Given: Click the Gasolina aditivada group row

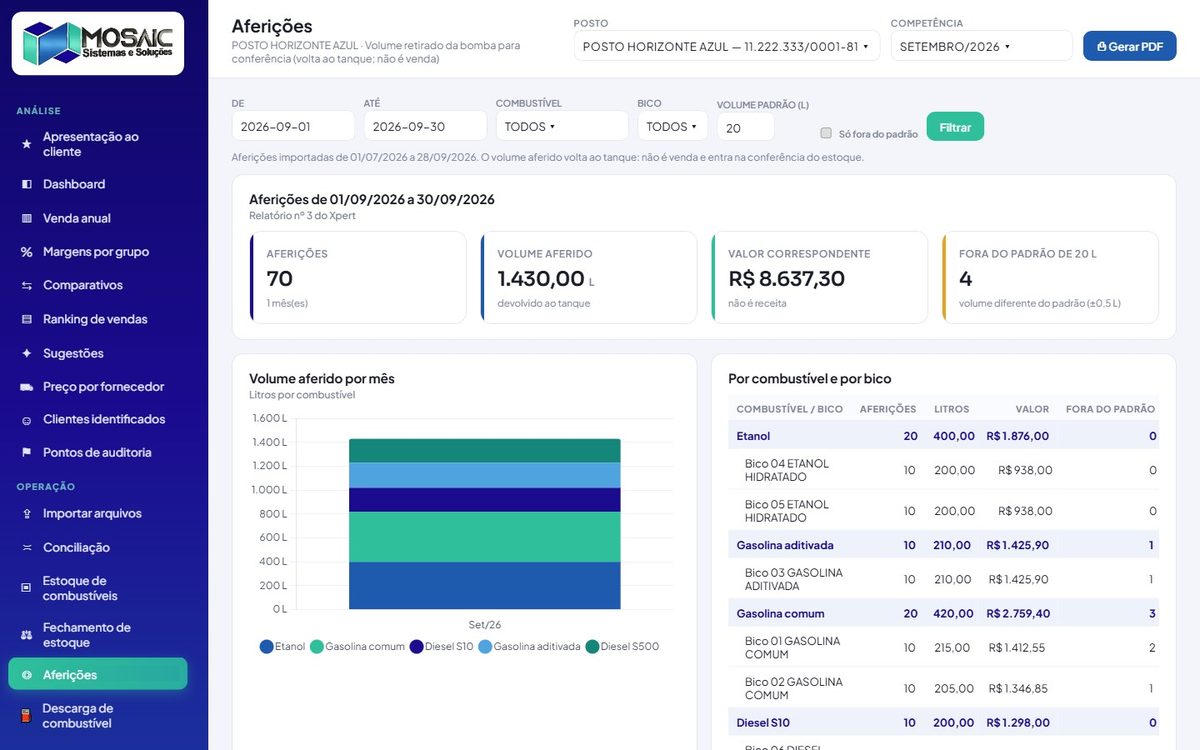Looking at the screenshot, I should point(943,545).
